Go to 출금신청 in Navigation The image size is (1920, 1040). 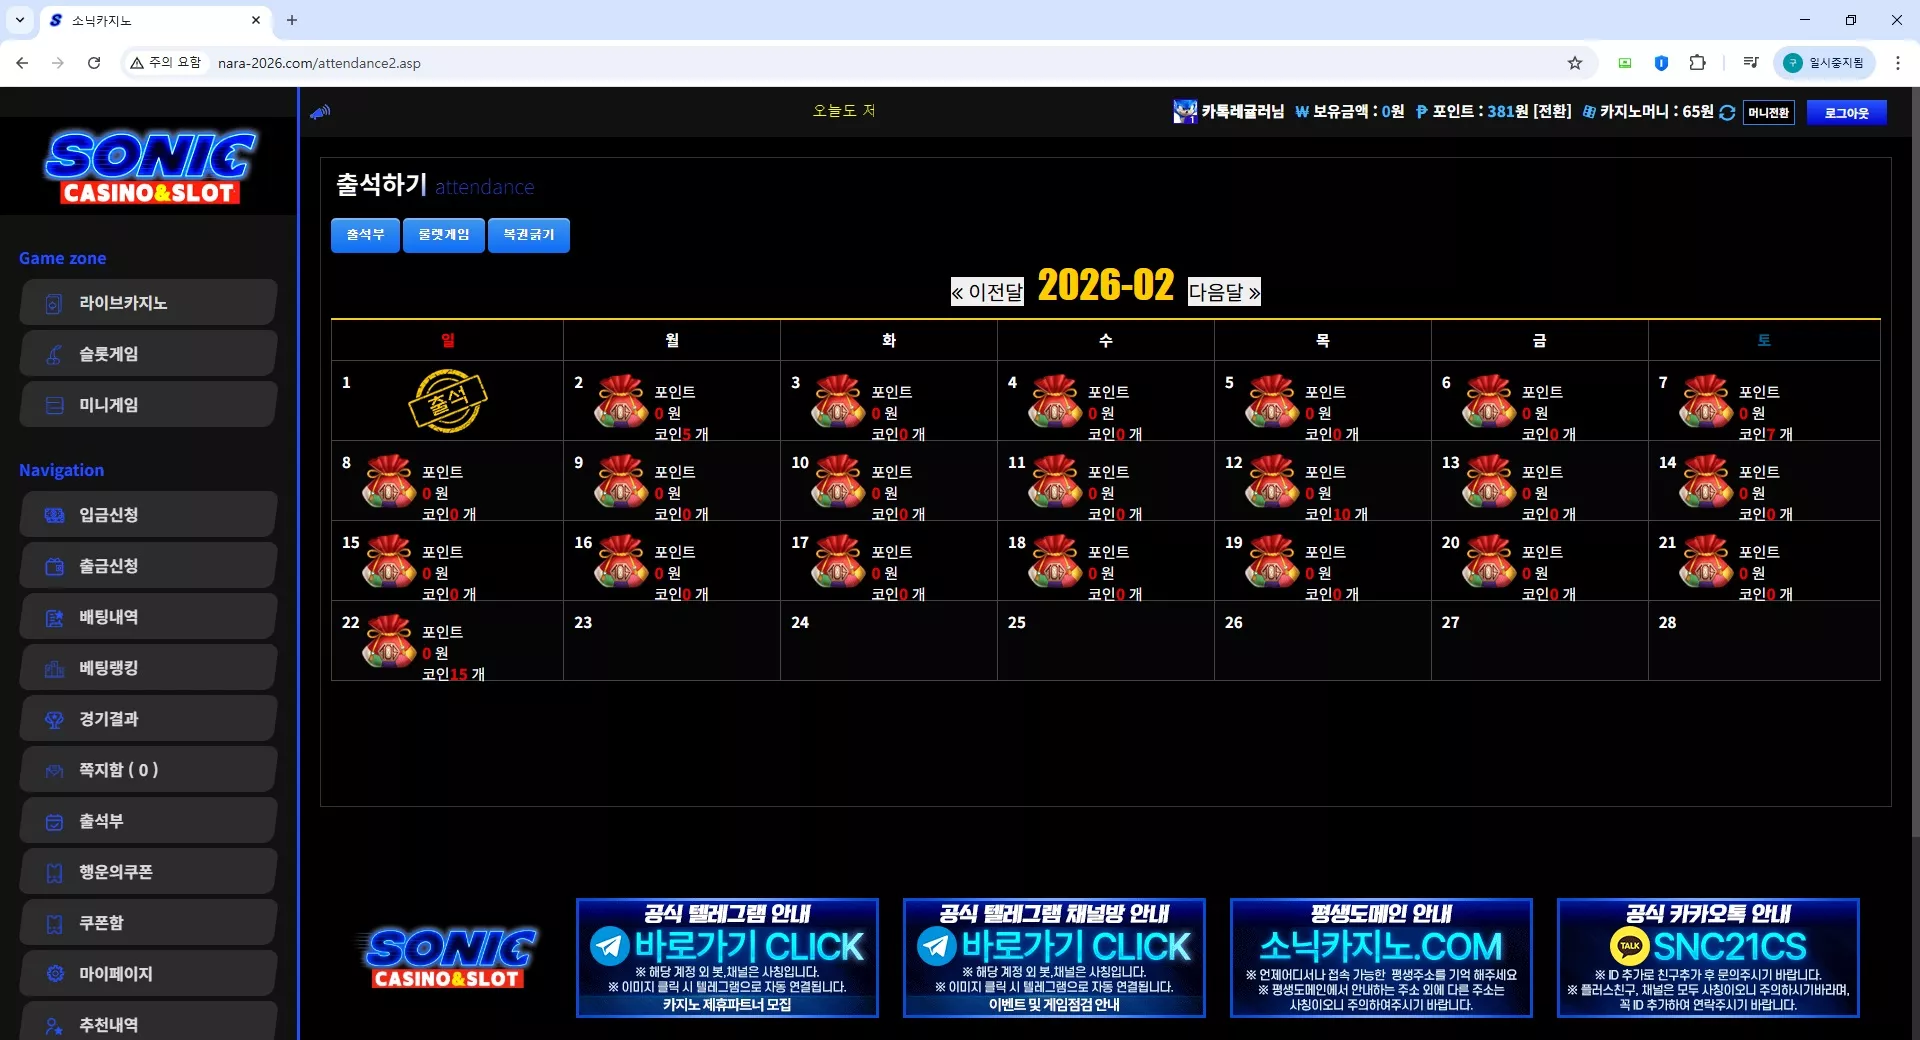pos(148,565)
